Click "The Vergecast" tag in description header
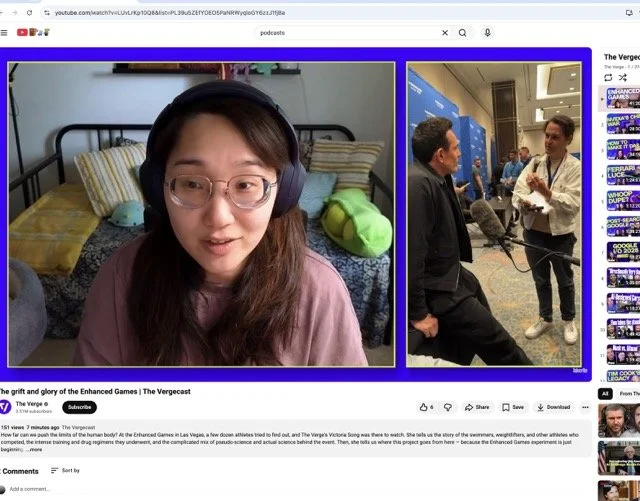 pos(78,428)
